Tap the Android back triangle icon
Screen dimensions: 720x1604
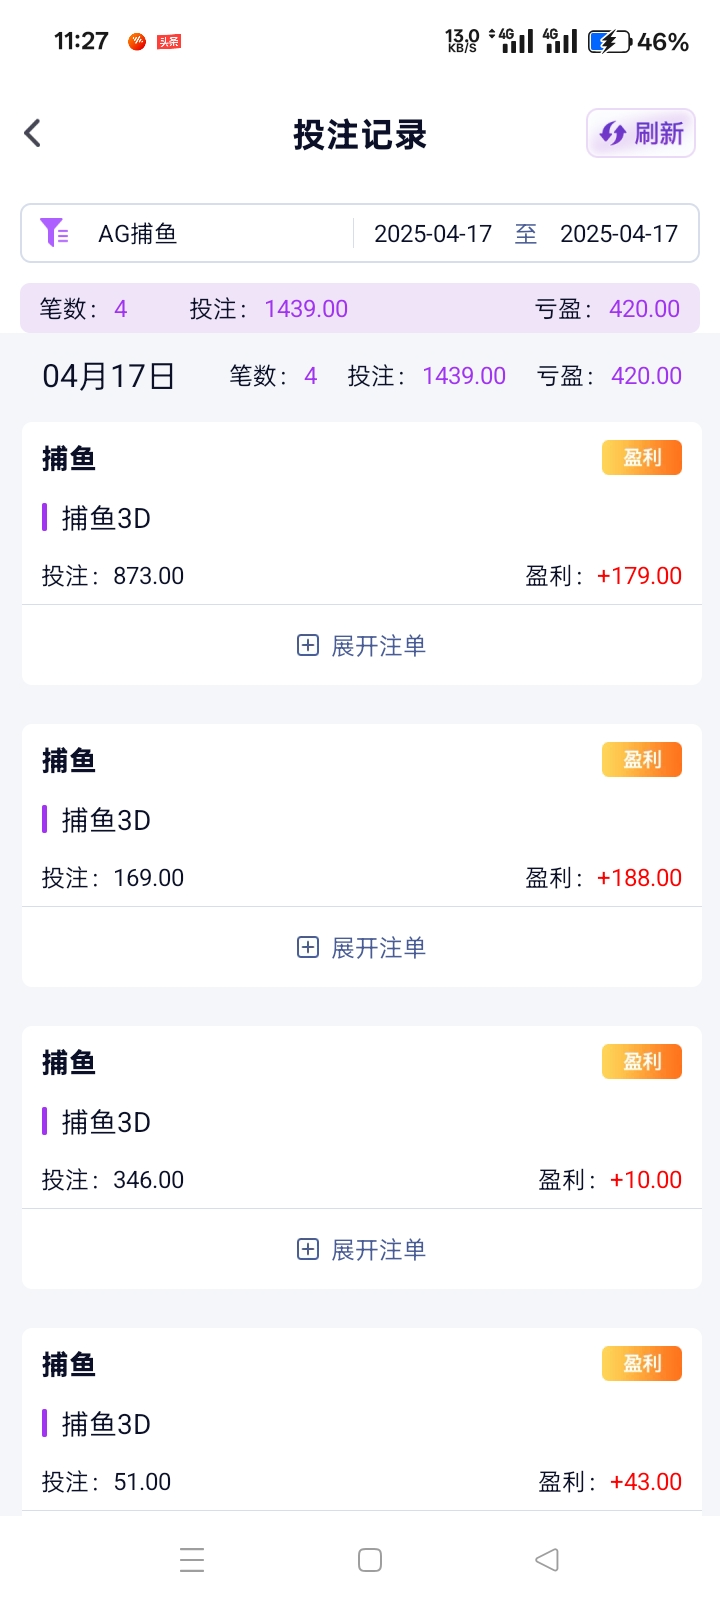546,1560
